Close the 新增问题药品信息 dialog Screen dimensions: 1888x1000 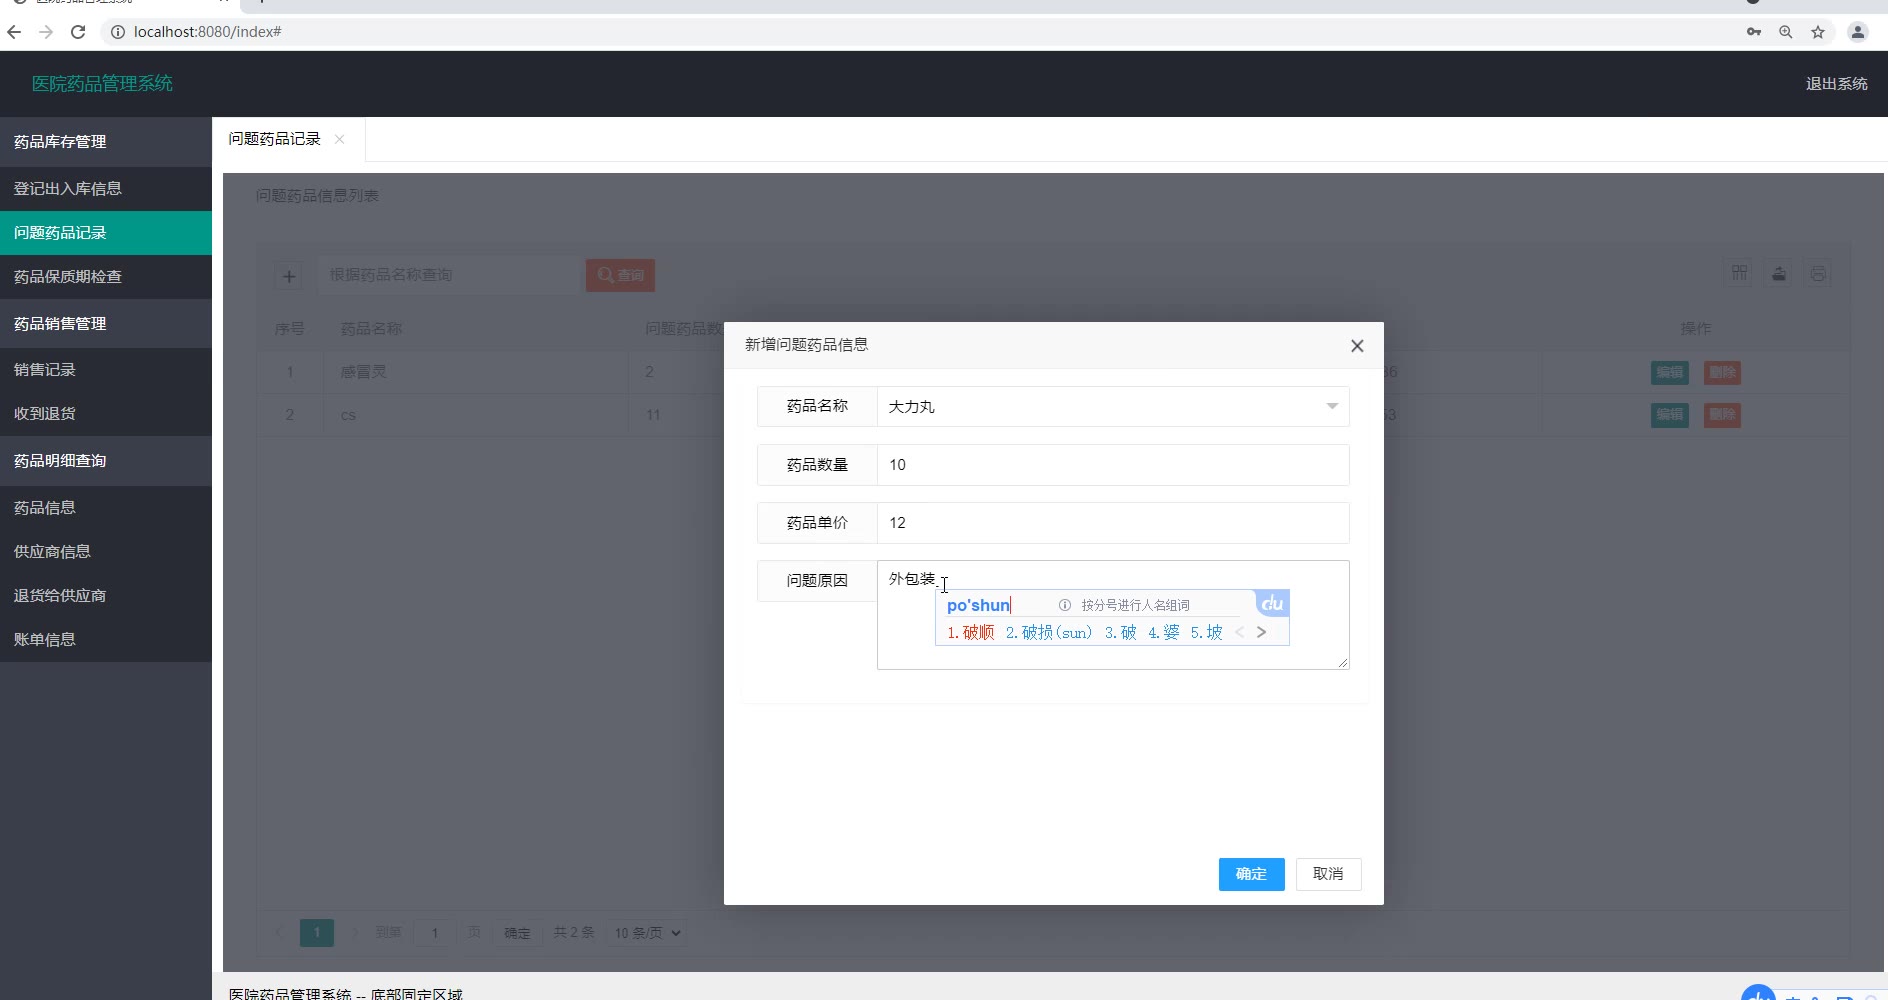pos(1357,346)
